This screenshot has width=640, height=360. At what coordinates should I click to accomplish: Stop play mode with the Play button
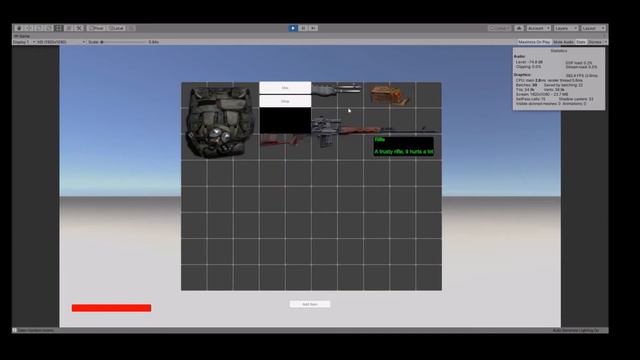(x=293, y=28)
